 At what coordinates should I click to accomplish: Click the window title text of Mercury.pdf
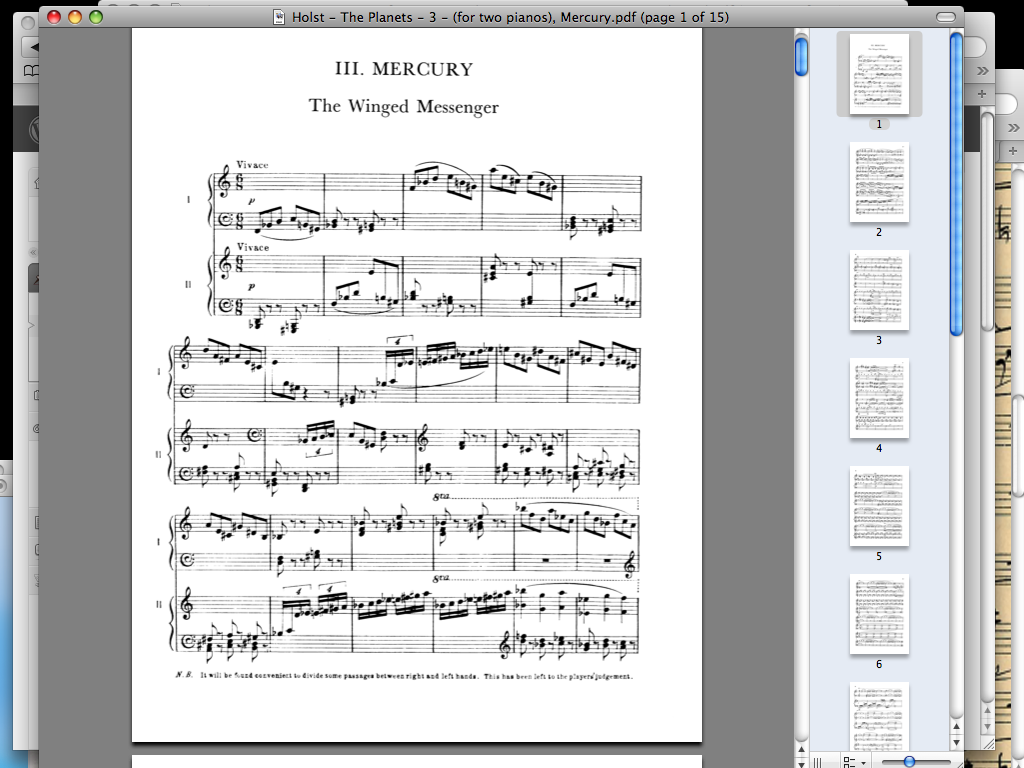pyautogui.click(x=510, y=17)
